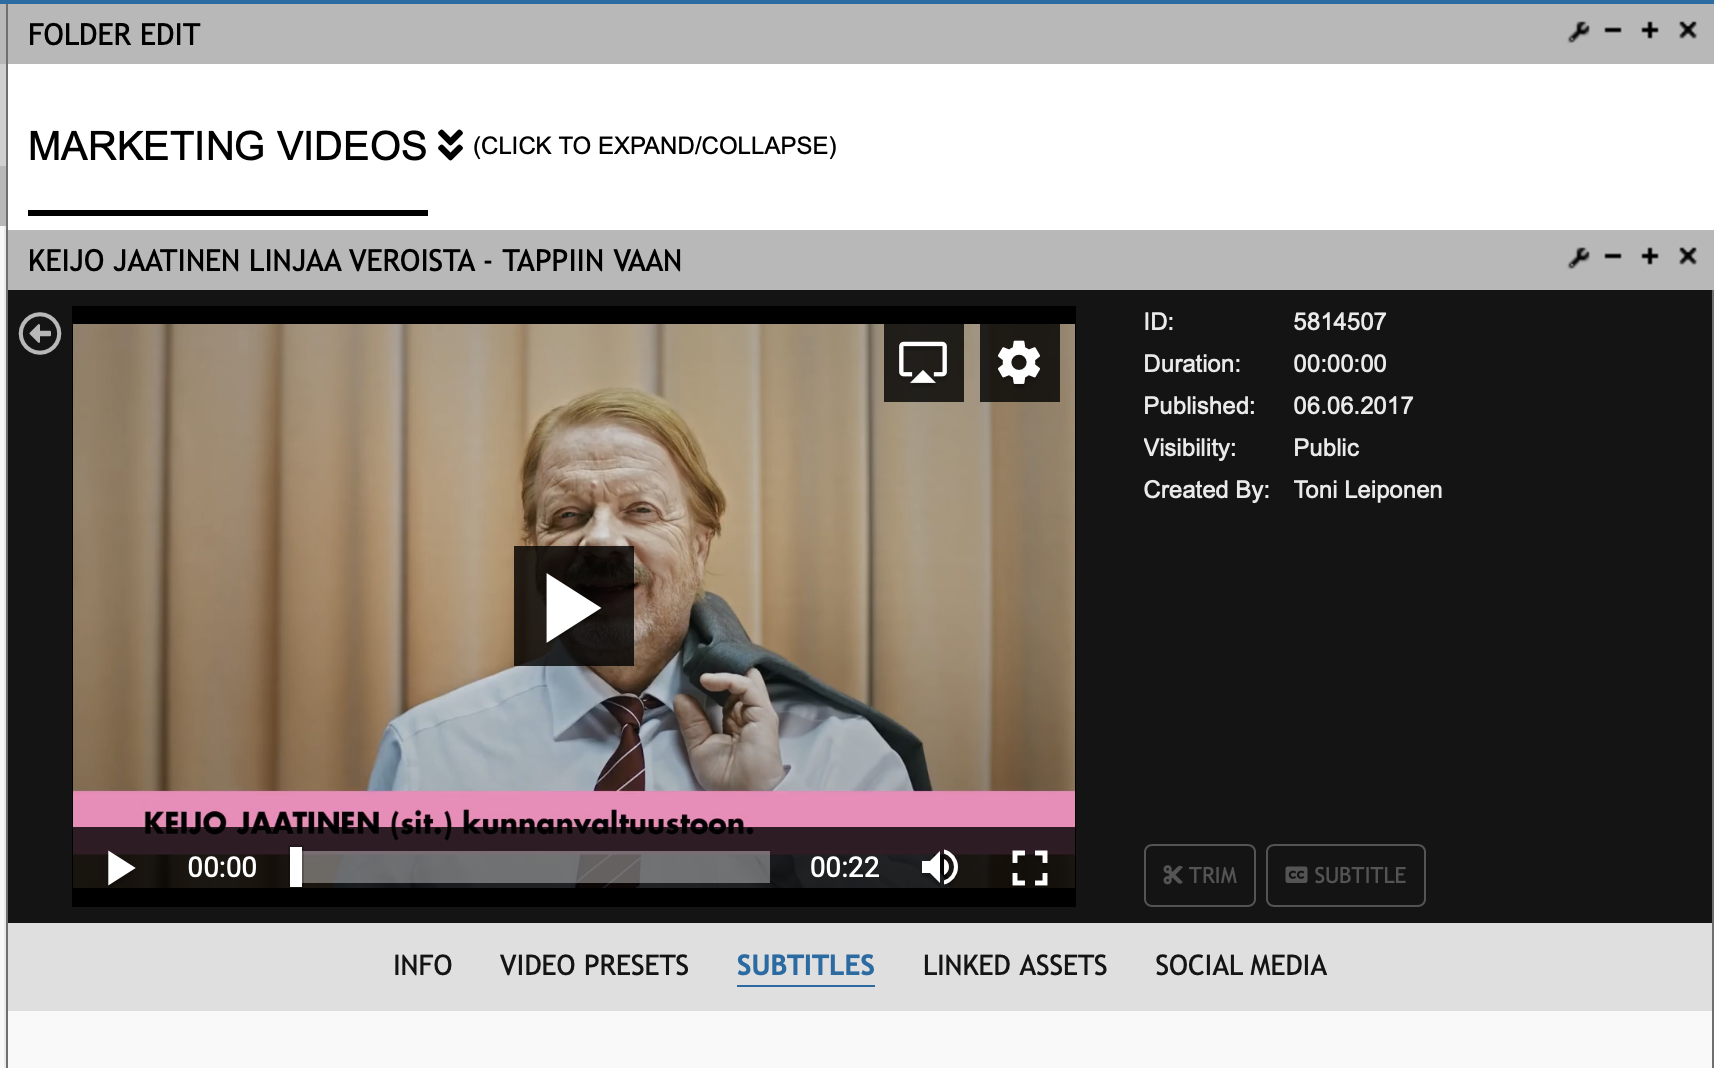Image resolution: width=1714 pixels, height=1068 pixels.
Task: Mute the video with speaker icon
Action: [x=939, y=868]
